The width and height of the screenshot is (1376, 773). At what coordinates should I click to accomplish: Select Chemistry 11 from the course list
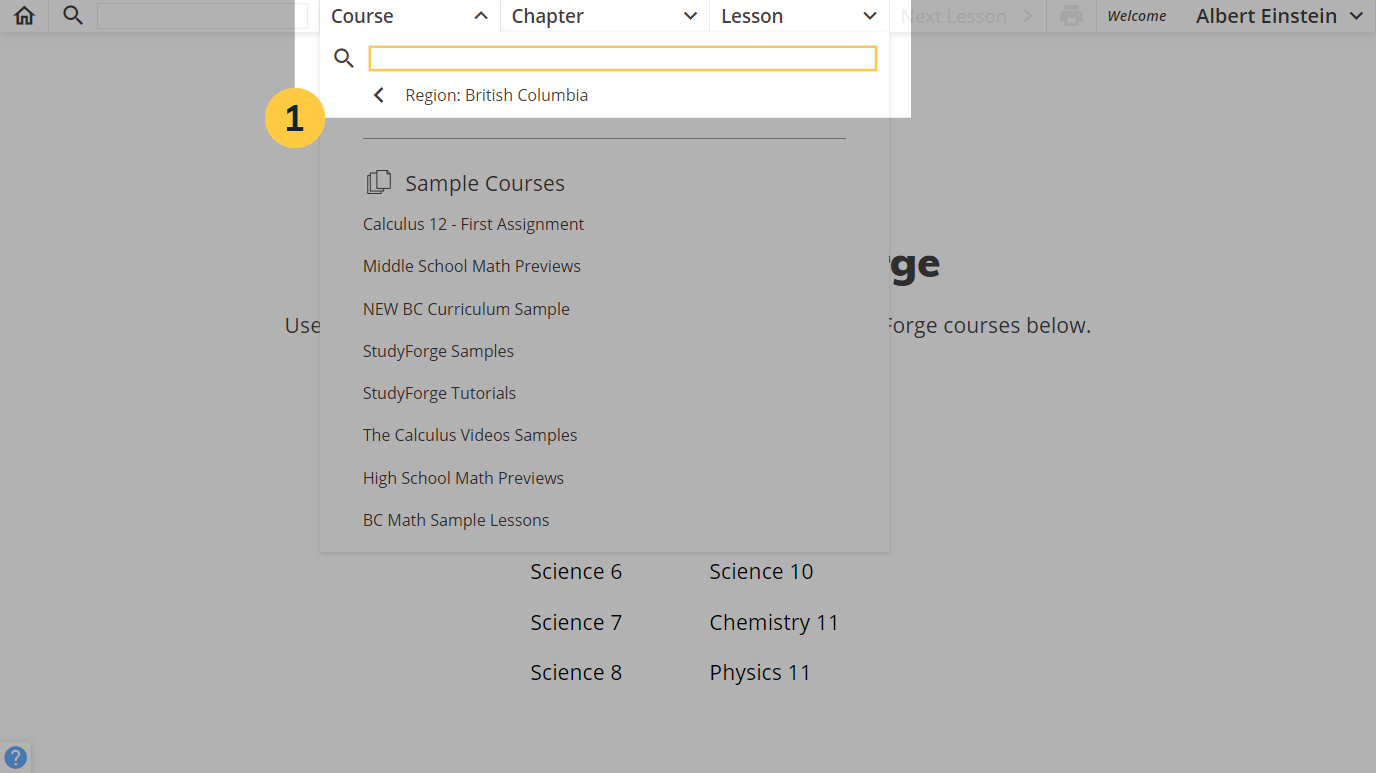pyautogui.click(x=774, y=621)
